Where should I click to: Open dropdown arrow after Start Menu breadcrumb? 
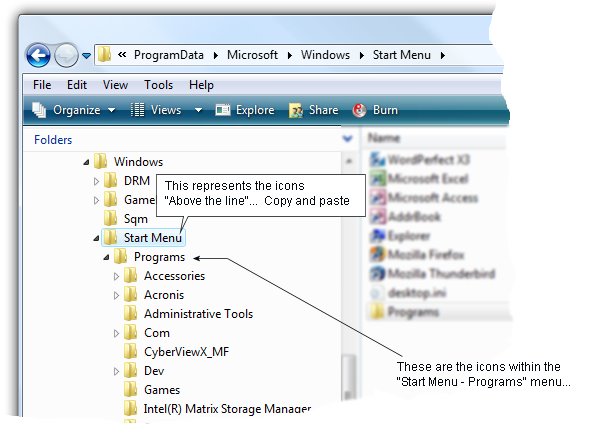pos(443,56)
